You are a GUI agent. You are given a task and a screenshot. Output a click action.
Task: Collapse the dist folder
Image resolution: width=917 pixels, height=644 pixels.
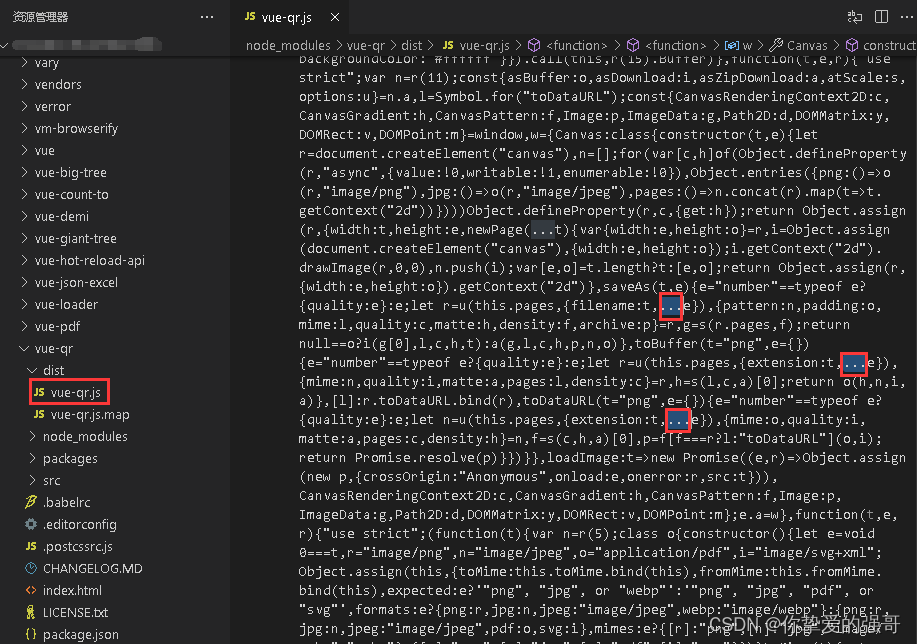click(31, 370)
